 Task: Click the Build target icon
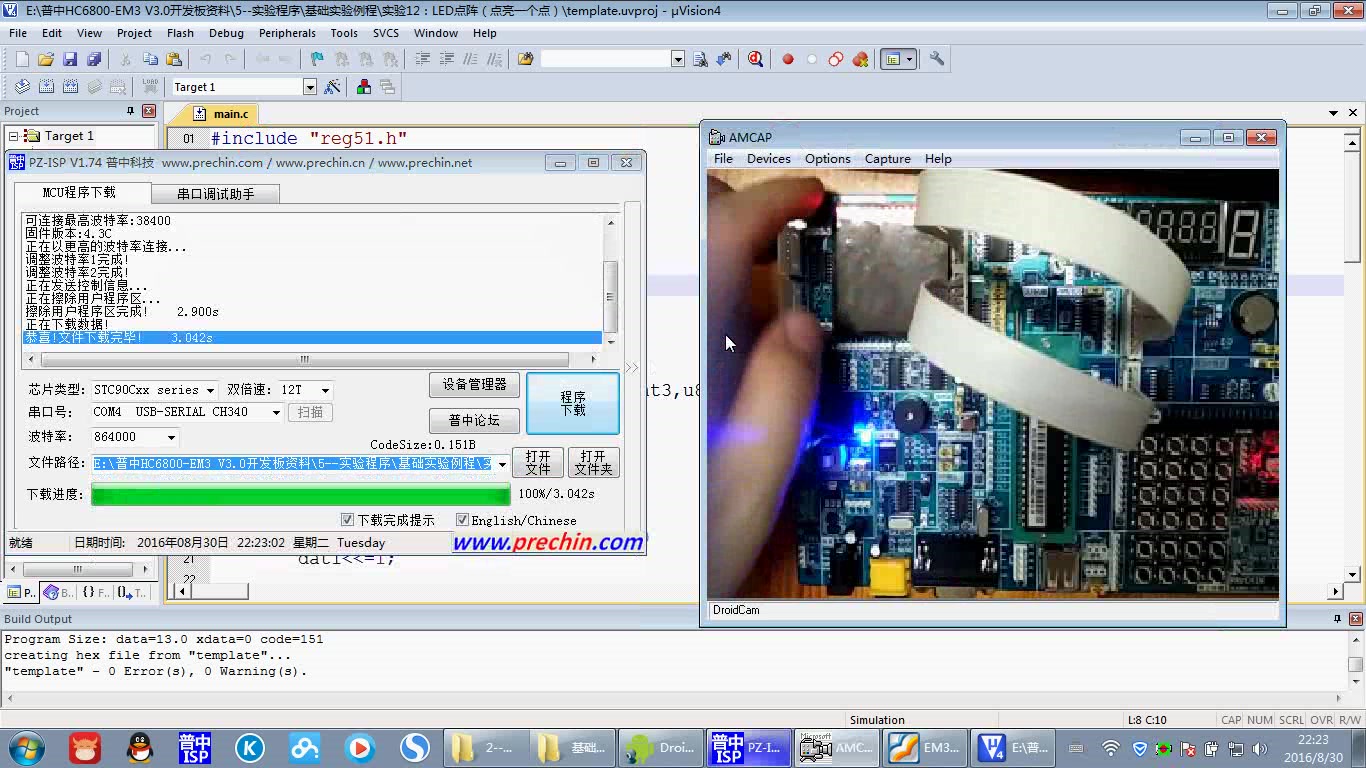point(46,87)
